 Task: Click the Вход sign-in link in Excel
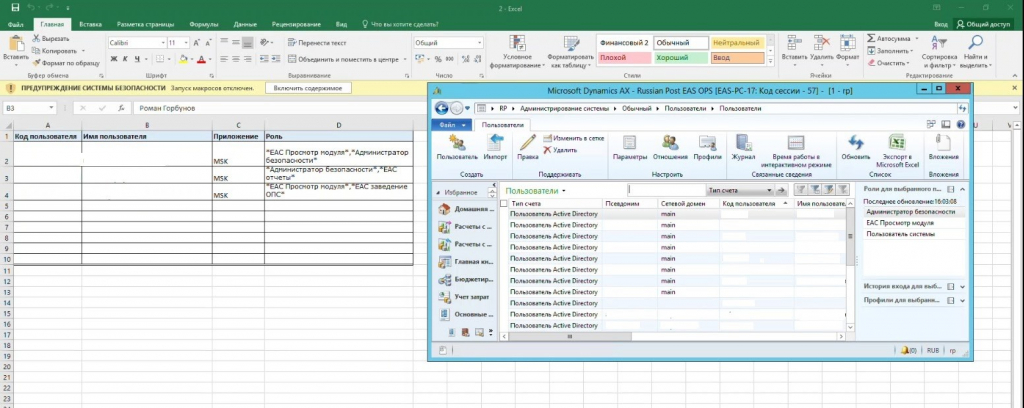pos(940,24)
